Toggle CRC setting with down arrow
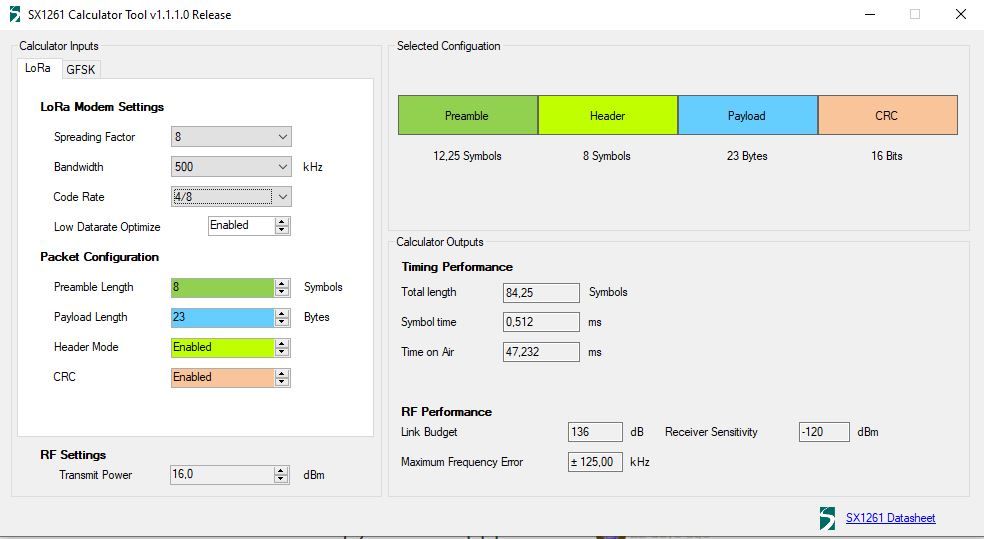The image size is (984, 539). click(282, 382)
